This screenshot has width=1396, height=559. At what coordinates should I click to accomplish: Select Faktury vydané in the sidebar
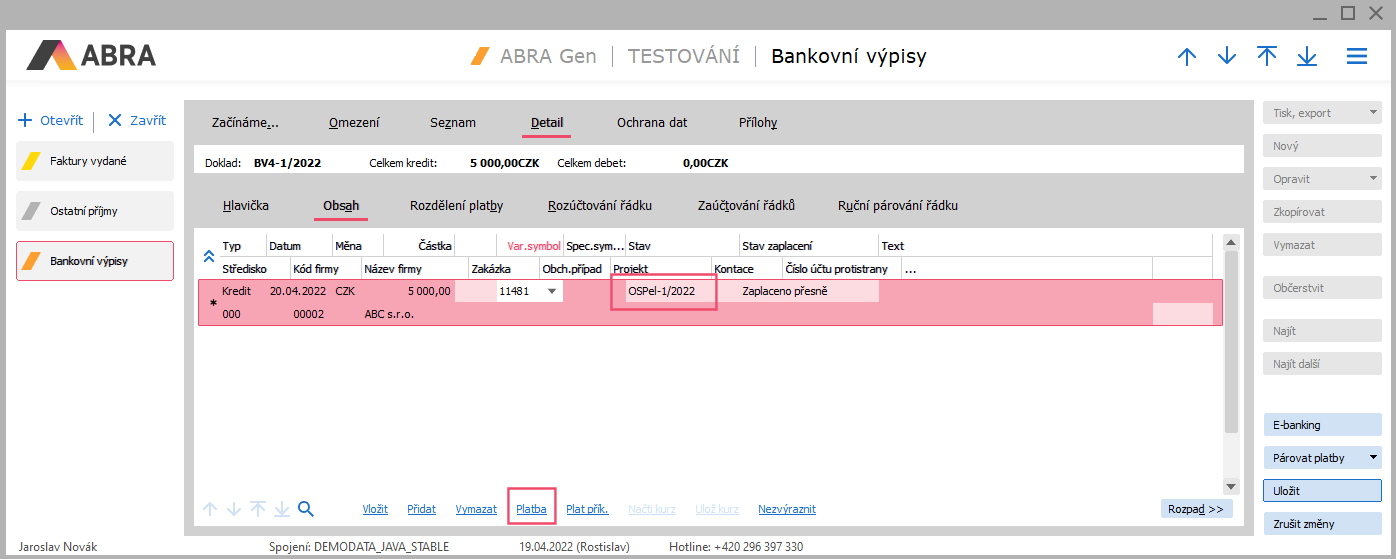click(94, 161)
